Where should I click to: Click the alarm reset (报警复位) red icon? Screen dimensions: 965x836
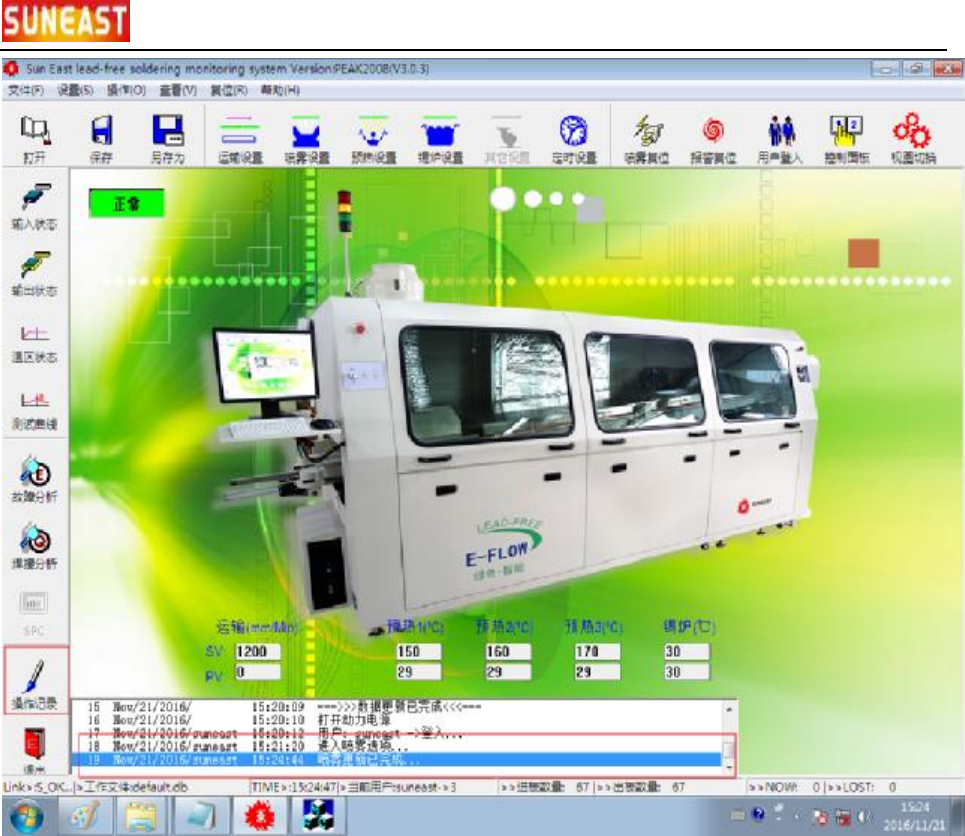point(713,139)
